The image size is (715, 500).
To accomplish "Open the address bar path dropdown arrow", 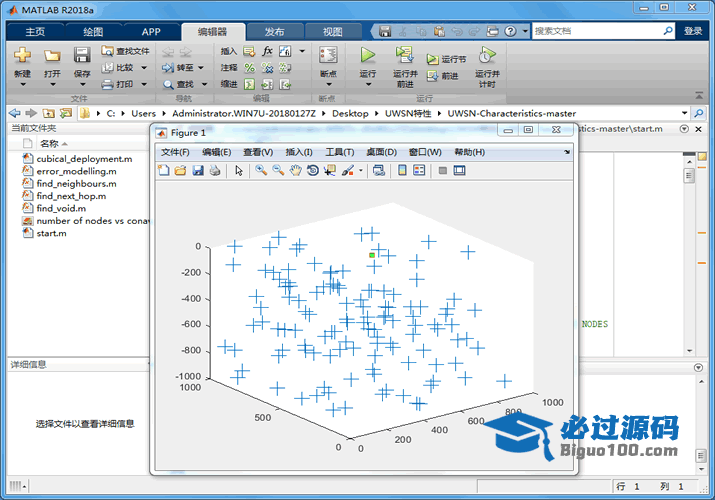I will 684,113.
